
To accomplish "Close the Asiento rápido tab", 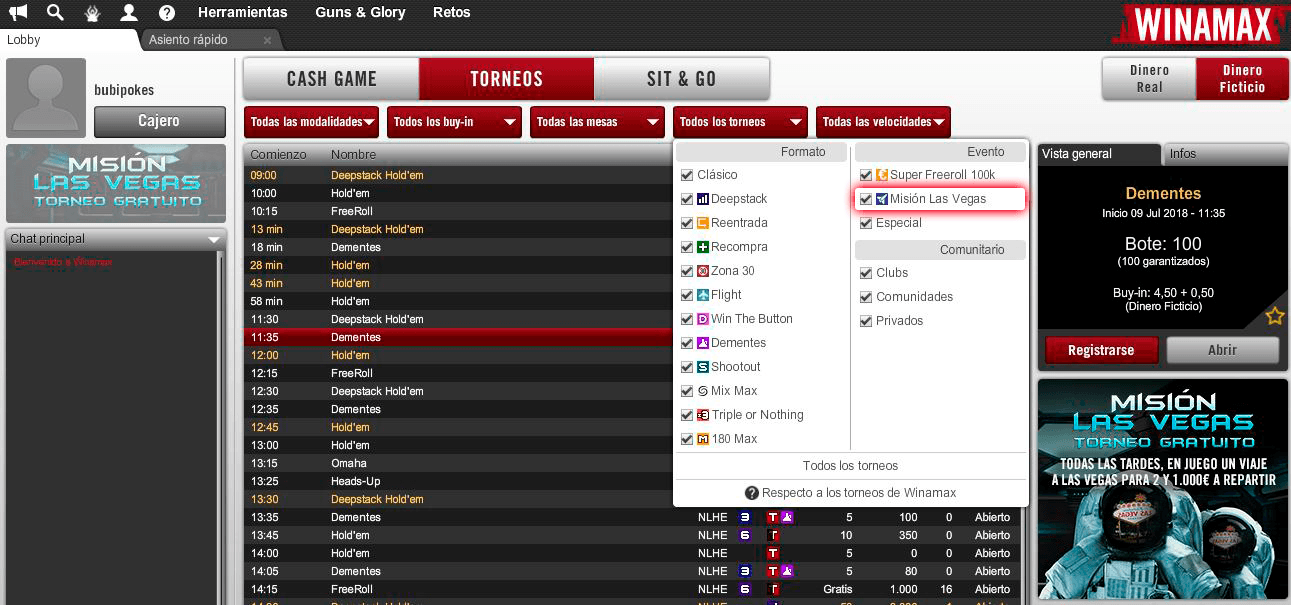I will [x=267, y=41].
